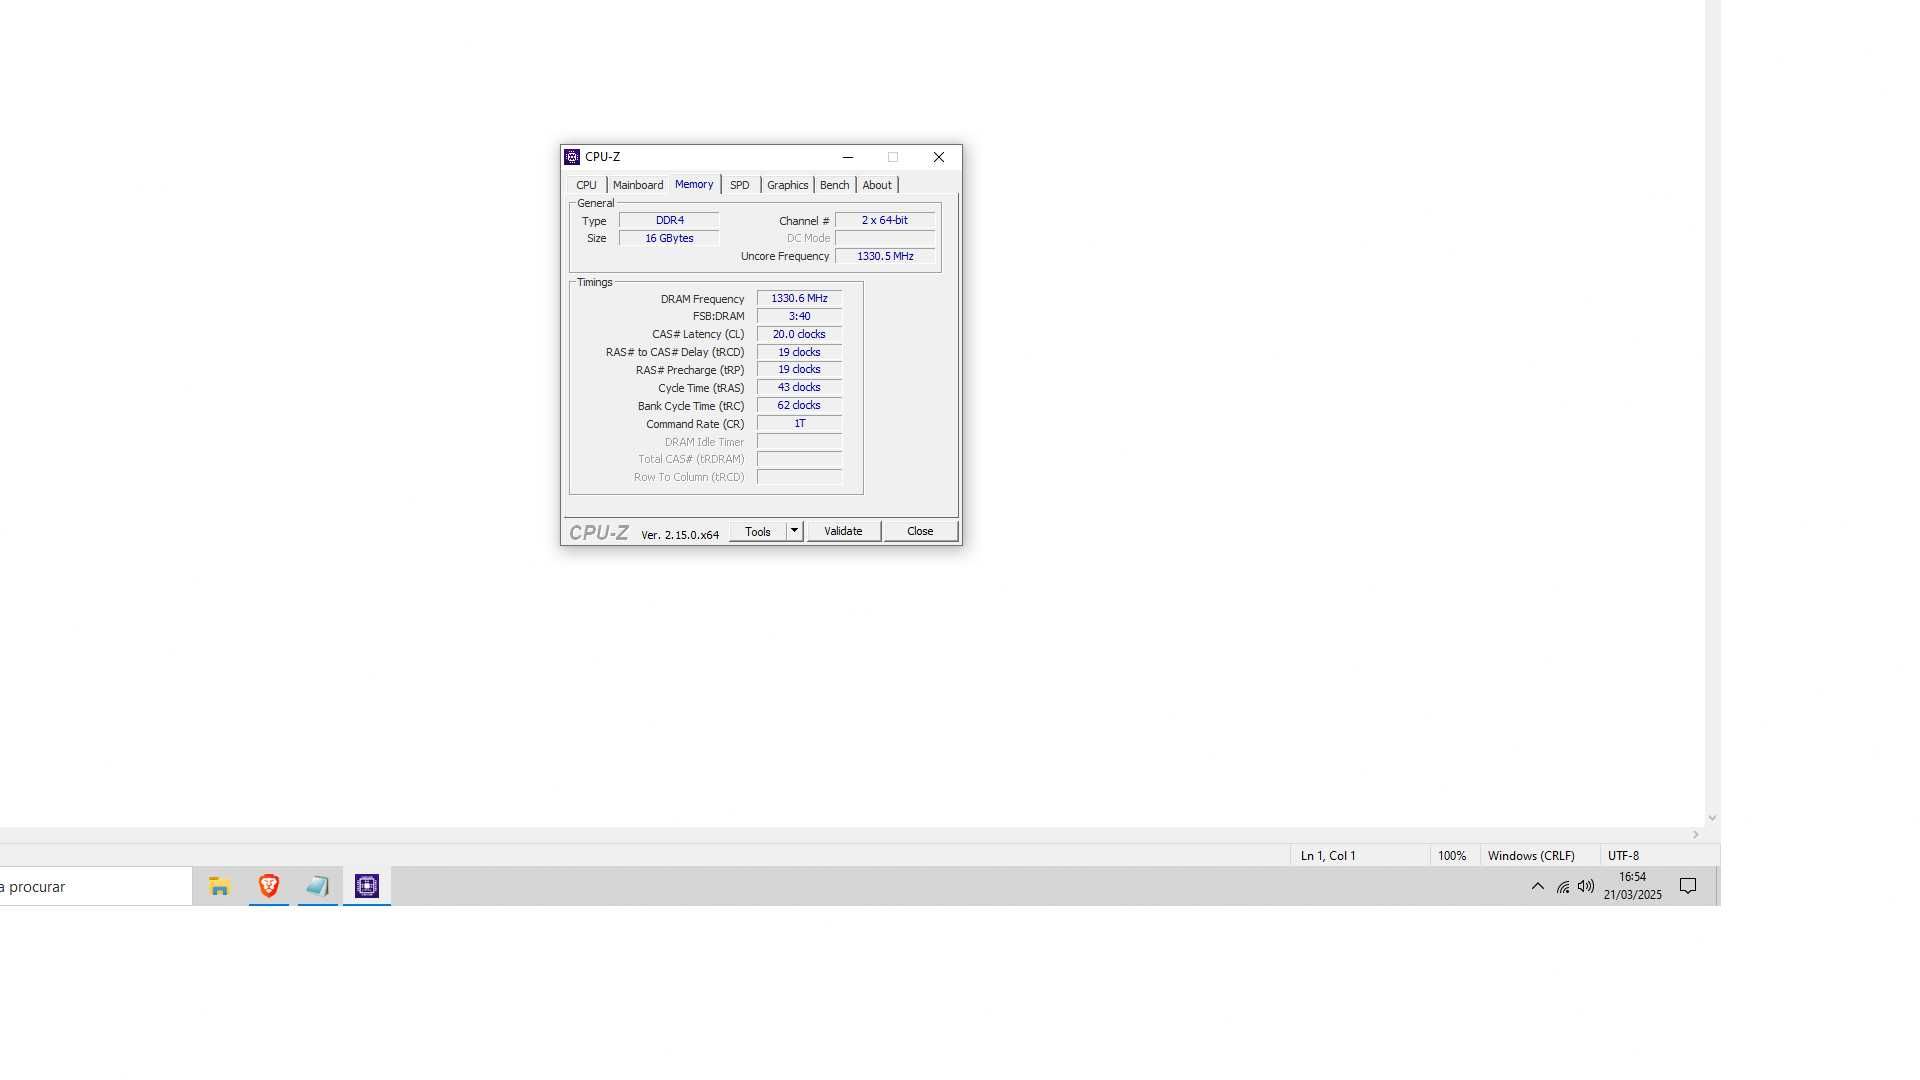Viewport: 1920px width, 1080px height.
Task: Switch to the Mainboard tab
Action: tap(638, 185)
